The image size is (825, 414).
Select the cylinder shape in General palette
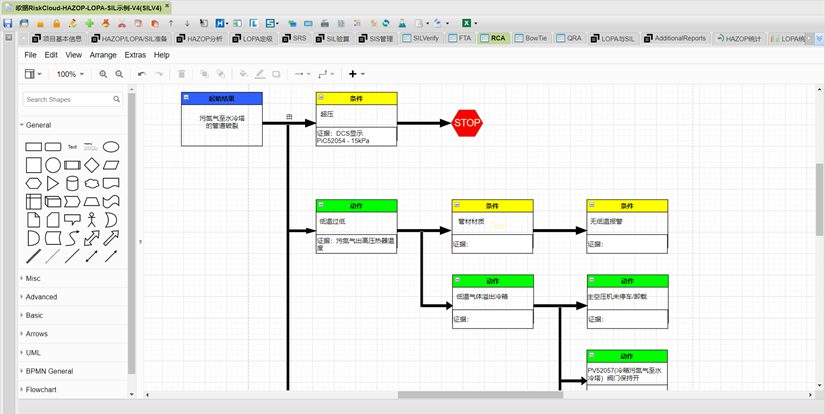coord(72,183)
